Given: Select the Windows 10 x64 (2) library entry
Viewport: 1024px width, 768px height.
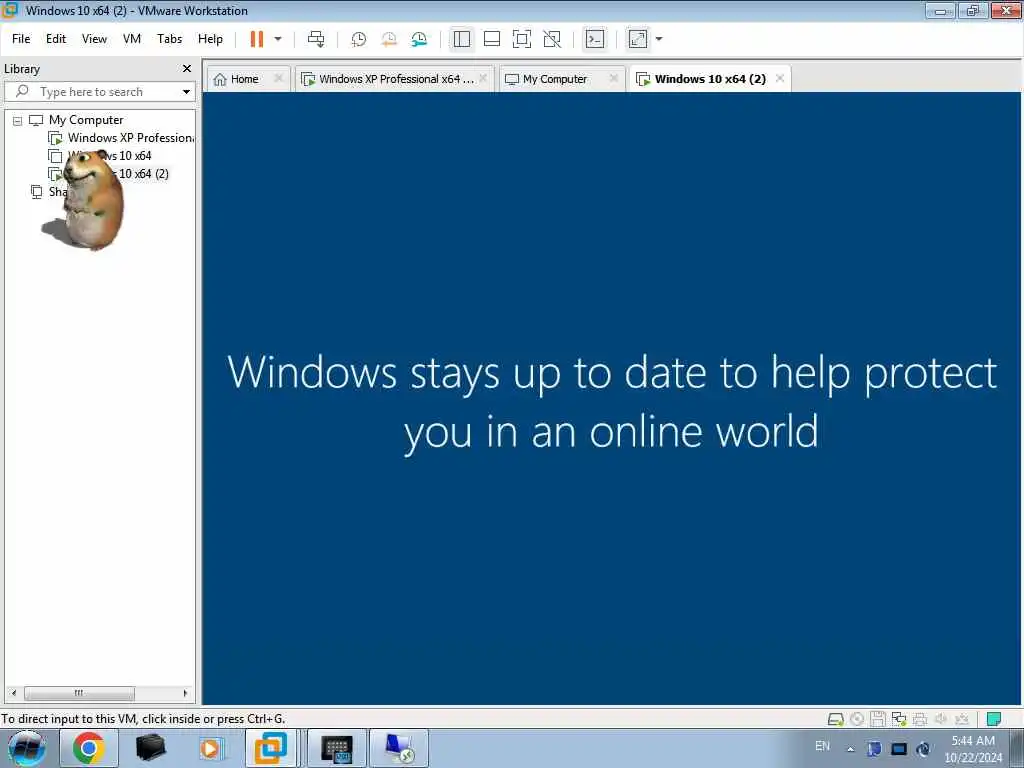Looking at the screenshot, I should pos(144,174).
